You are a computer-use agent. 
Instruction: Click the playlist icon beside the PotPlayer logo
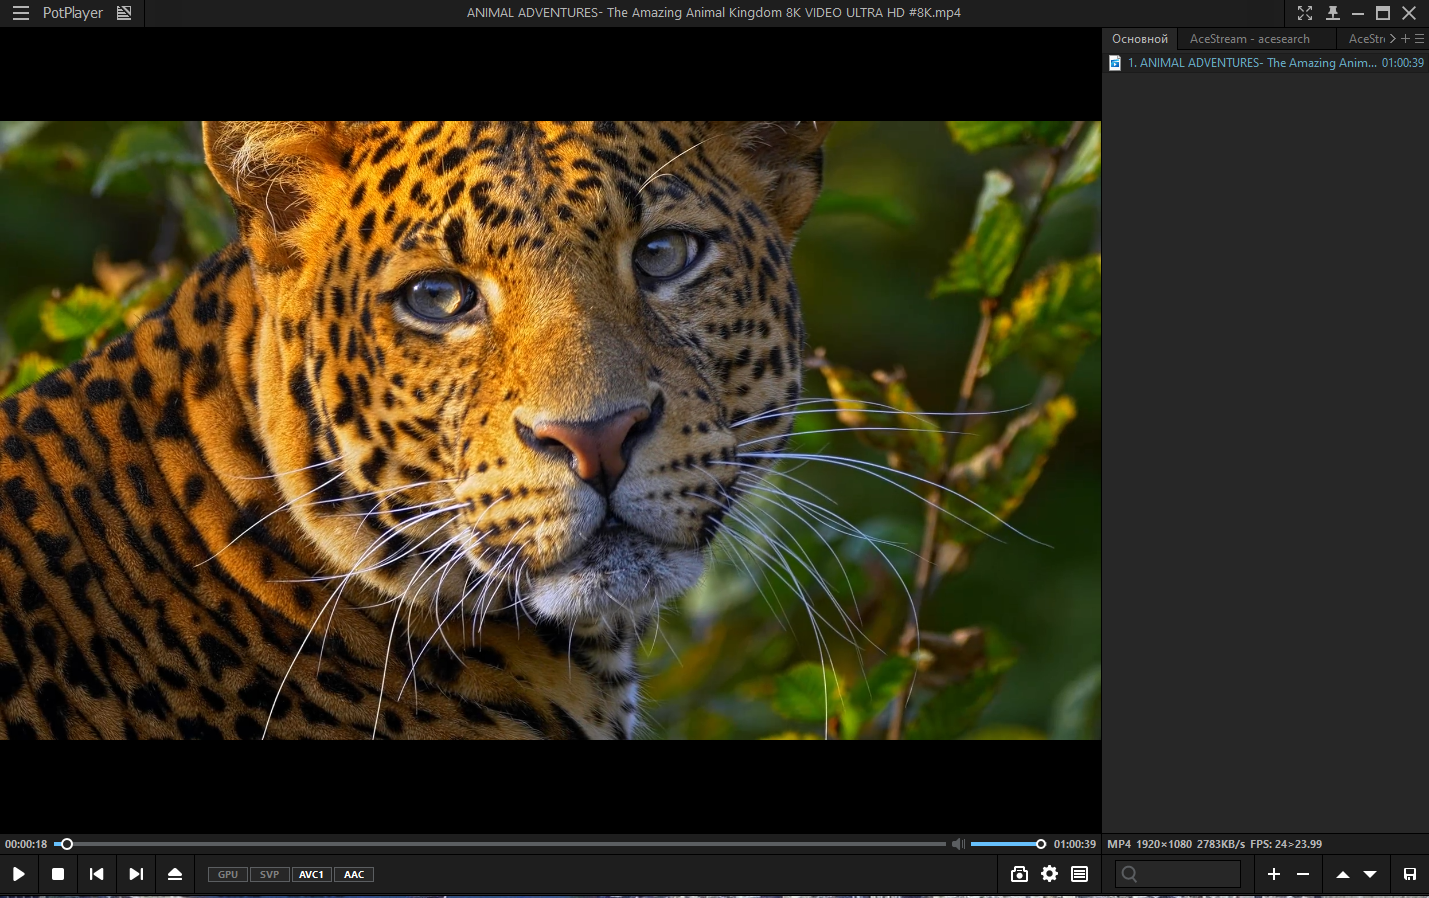pyautogui.click(x=124, y=13)
